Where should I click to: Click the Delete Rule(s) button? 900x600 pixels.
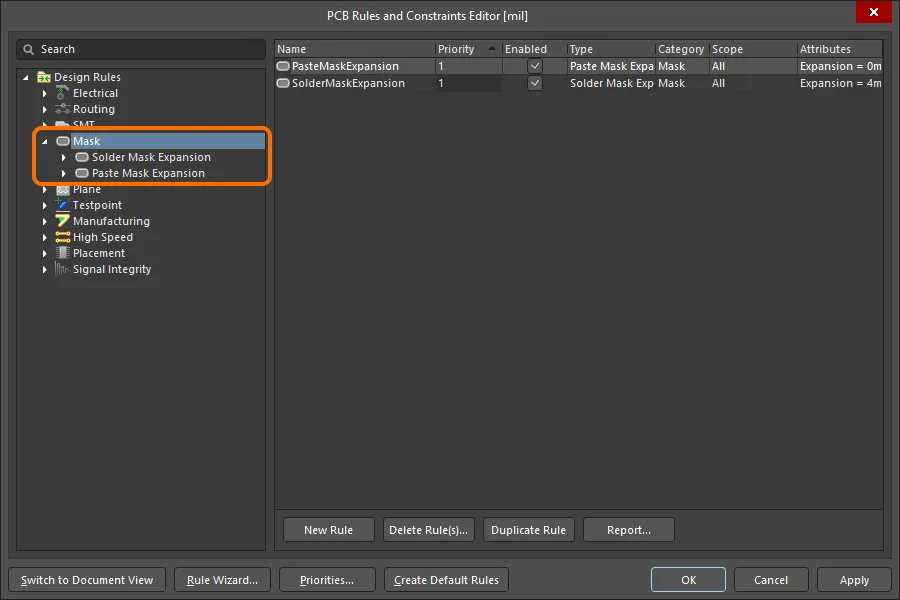429,530
